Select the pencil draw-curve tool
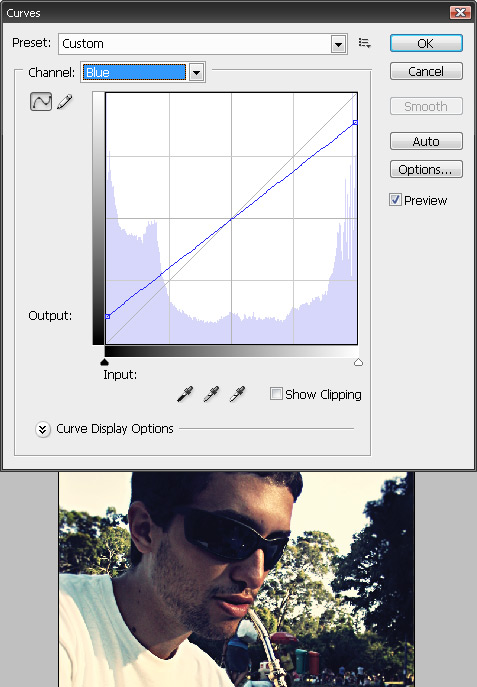Viewport: 477px width, 687px height. (x=65, y=102)
